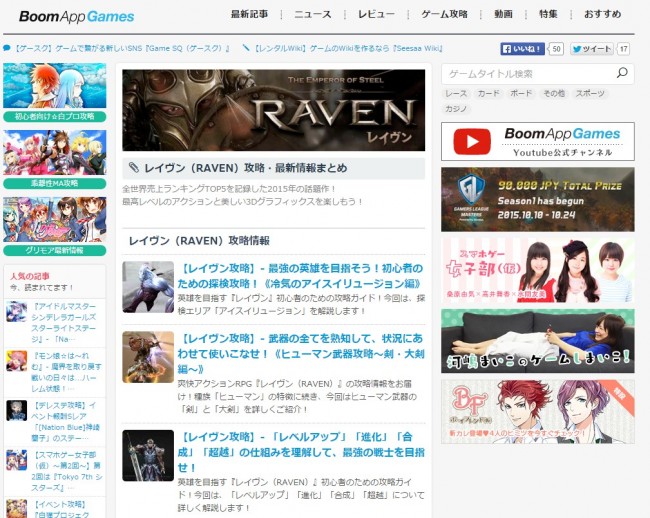Image resolution: width=650 pixels, height=518 pixels.
Task: Open the 白プロ攻略 sidebar banner image
Action: [x=55, y=85]
